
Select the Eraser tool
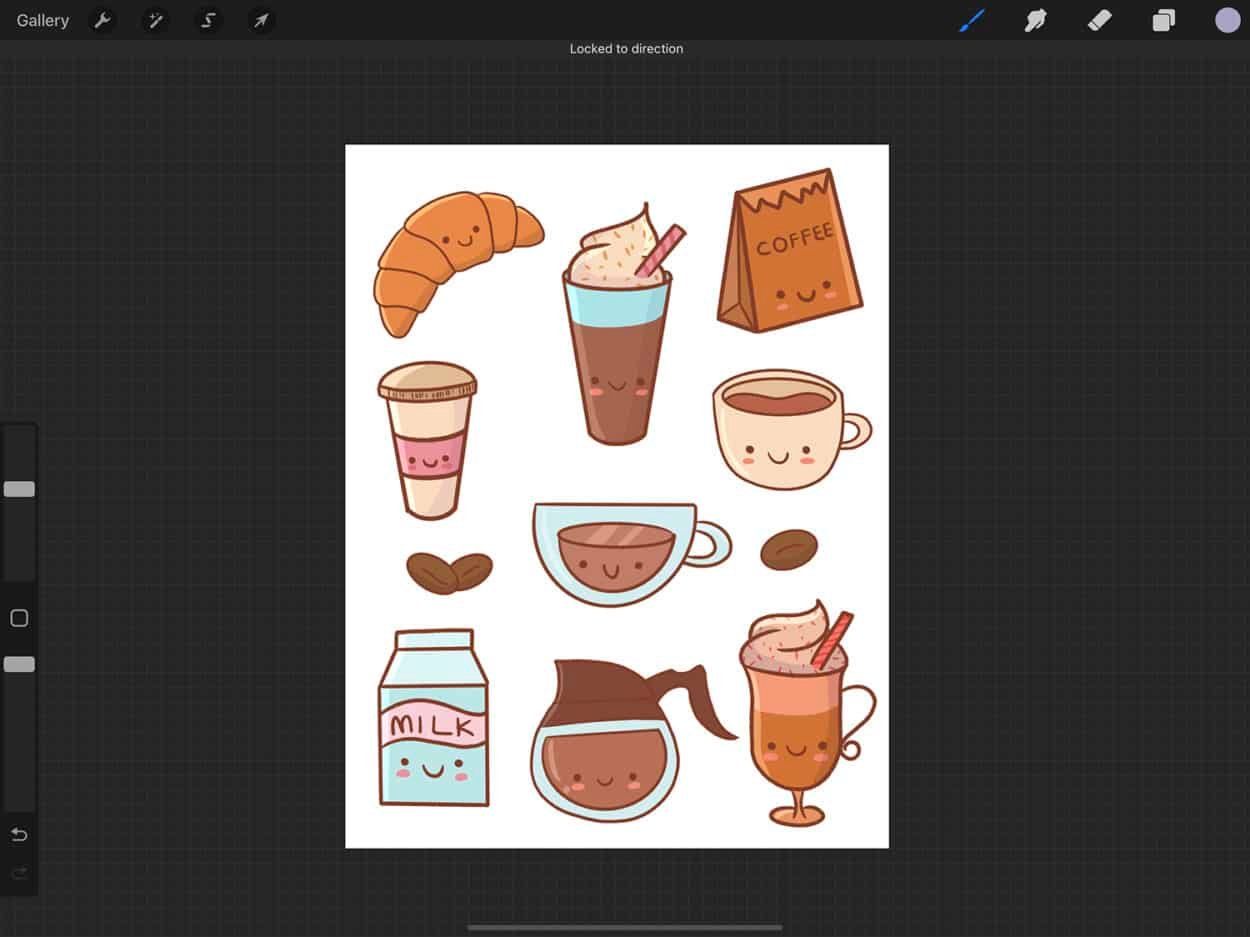tap(1100, 20)
